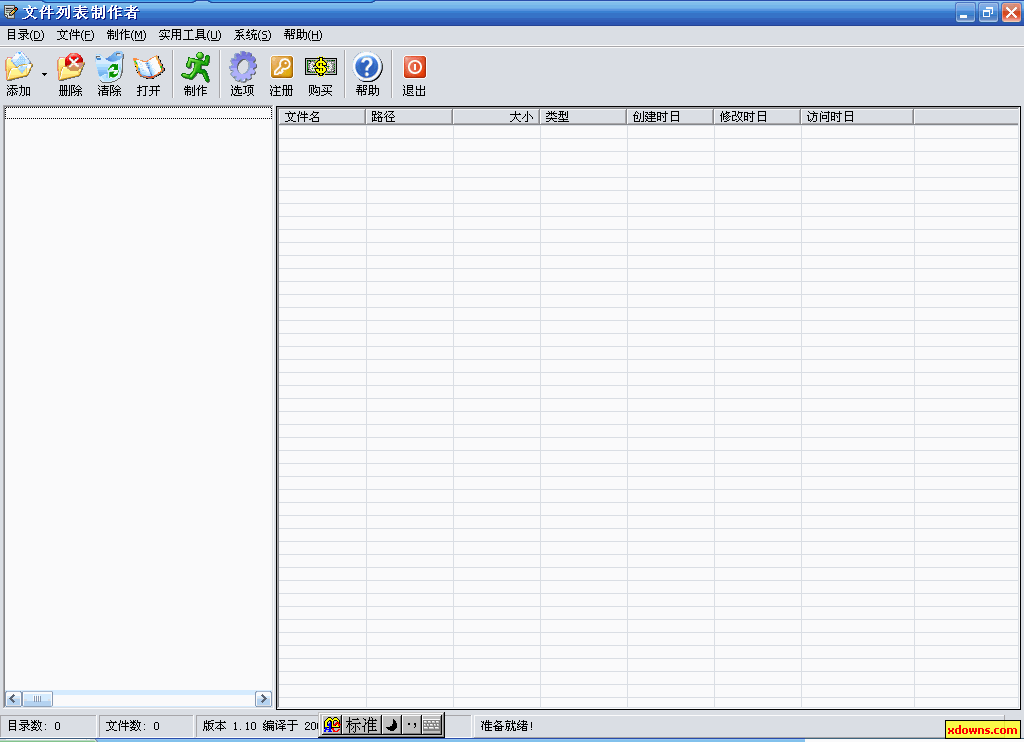The width and height of the screenshot is (1024, 742).
Task: Click the 注册 (Register) key icon
Action: pyautogui.click(x=281, y=67)
